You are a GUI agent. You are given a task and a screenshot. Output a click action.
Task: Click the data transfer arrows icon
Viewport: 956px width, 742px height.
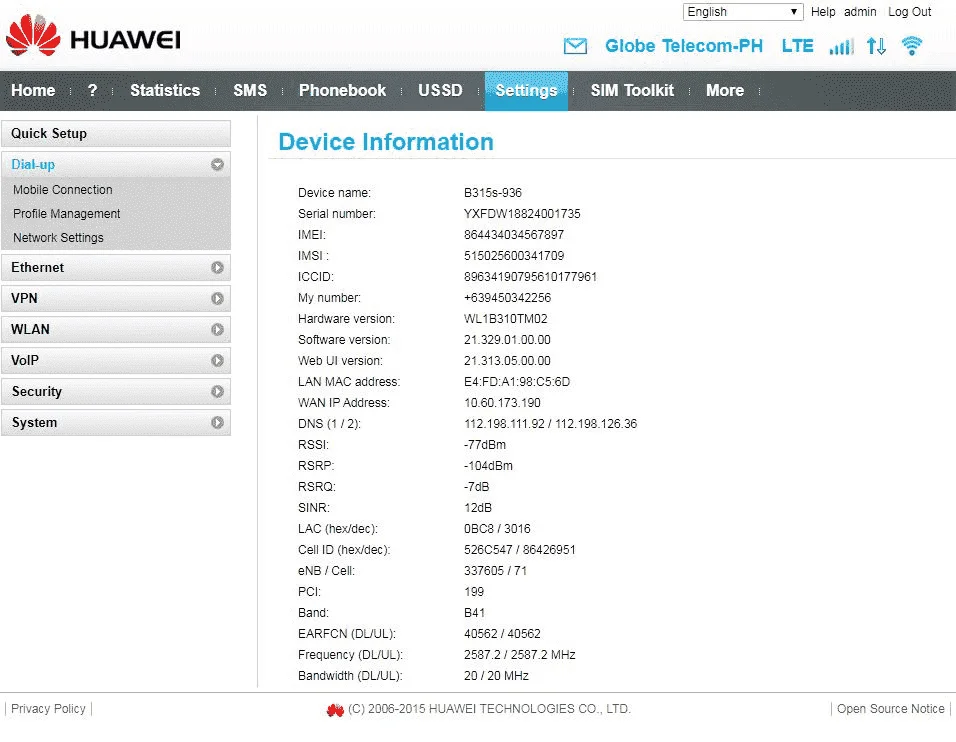(876, 46)
